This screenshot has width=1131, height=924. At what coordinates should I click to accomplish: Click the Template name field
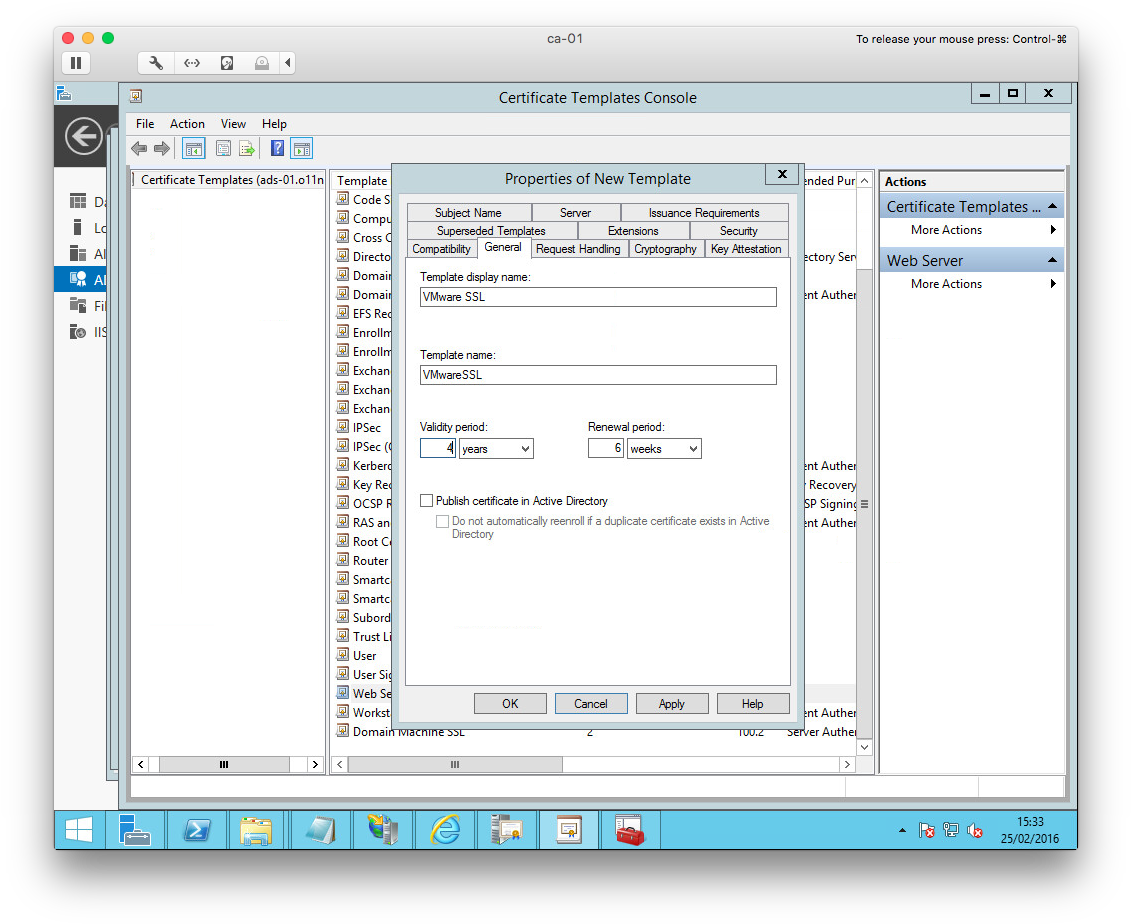point(598,375)
